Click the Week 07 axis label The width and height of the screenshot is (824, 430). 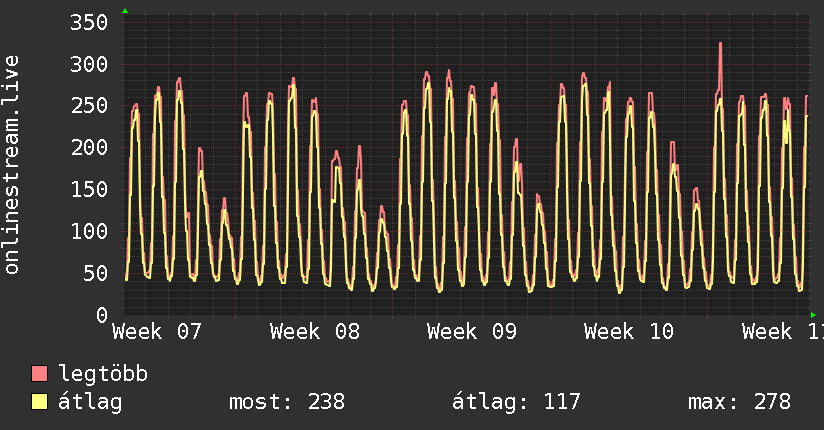pyautogui.click(x=157, y=331)
